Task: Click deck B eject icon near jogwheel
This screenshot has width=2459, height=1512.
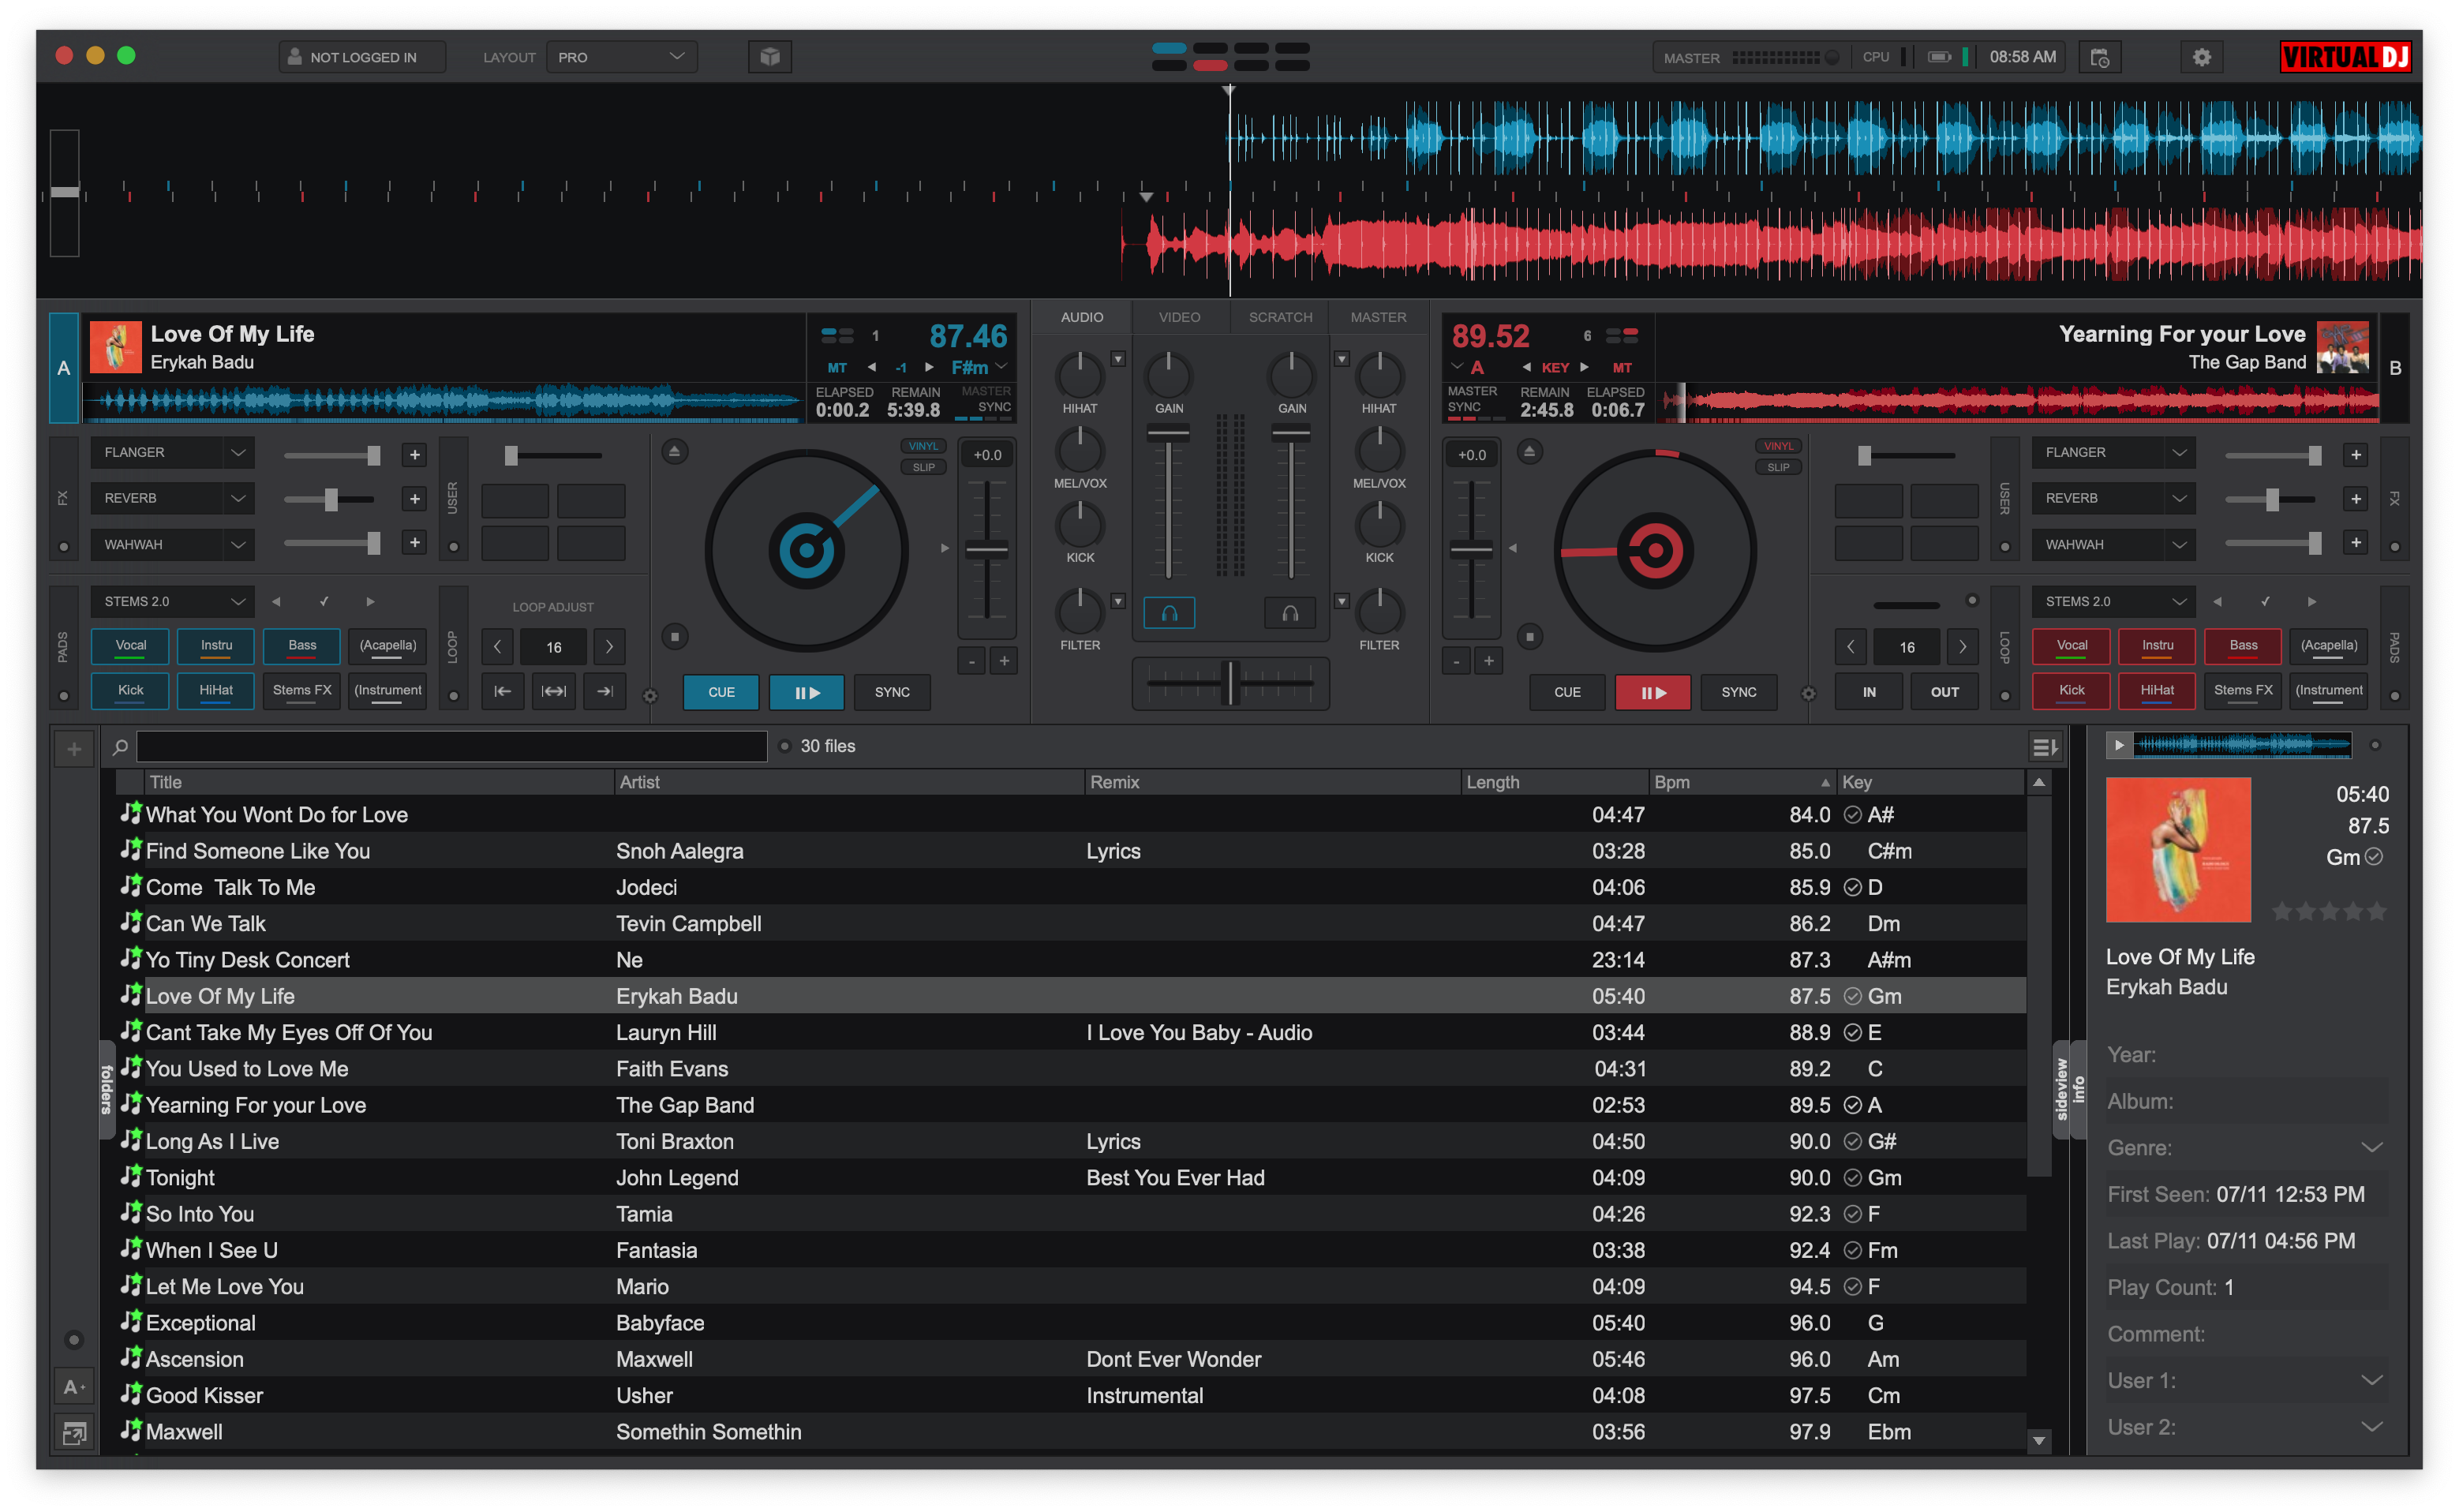Action: (x=1529, y=452)
